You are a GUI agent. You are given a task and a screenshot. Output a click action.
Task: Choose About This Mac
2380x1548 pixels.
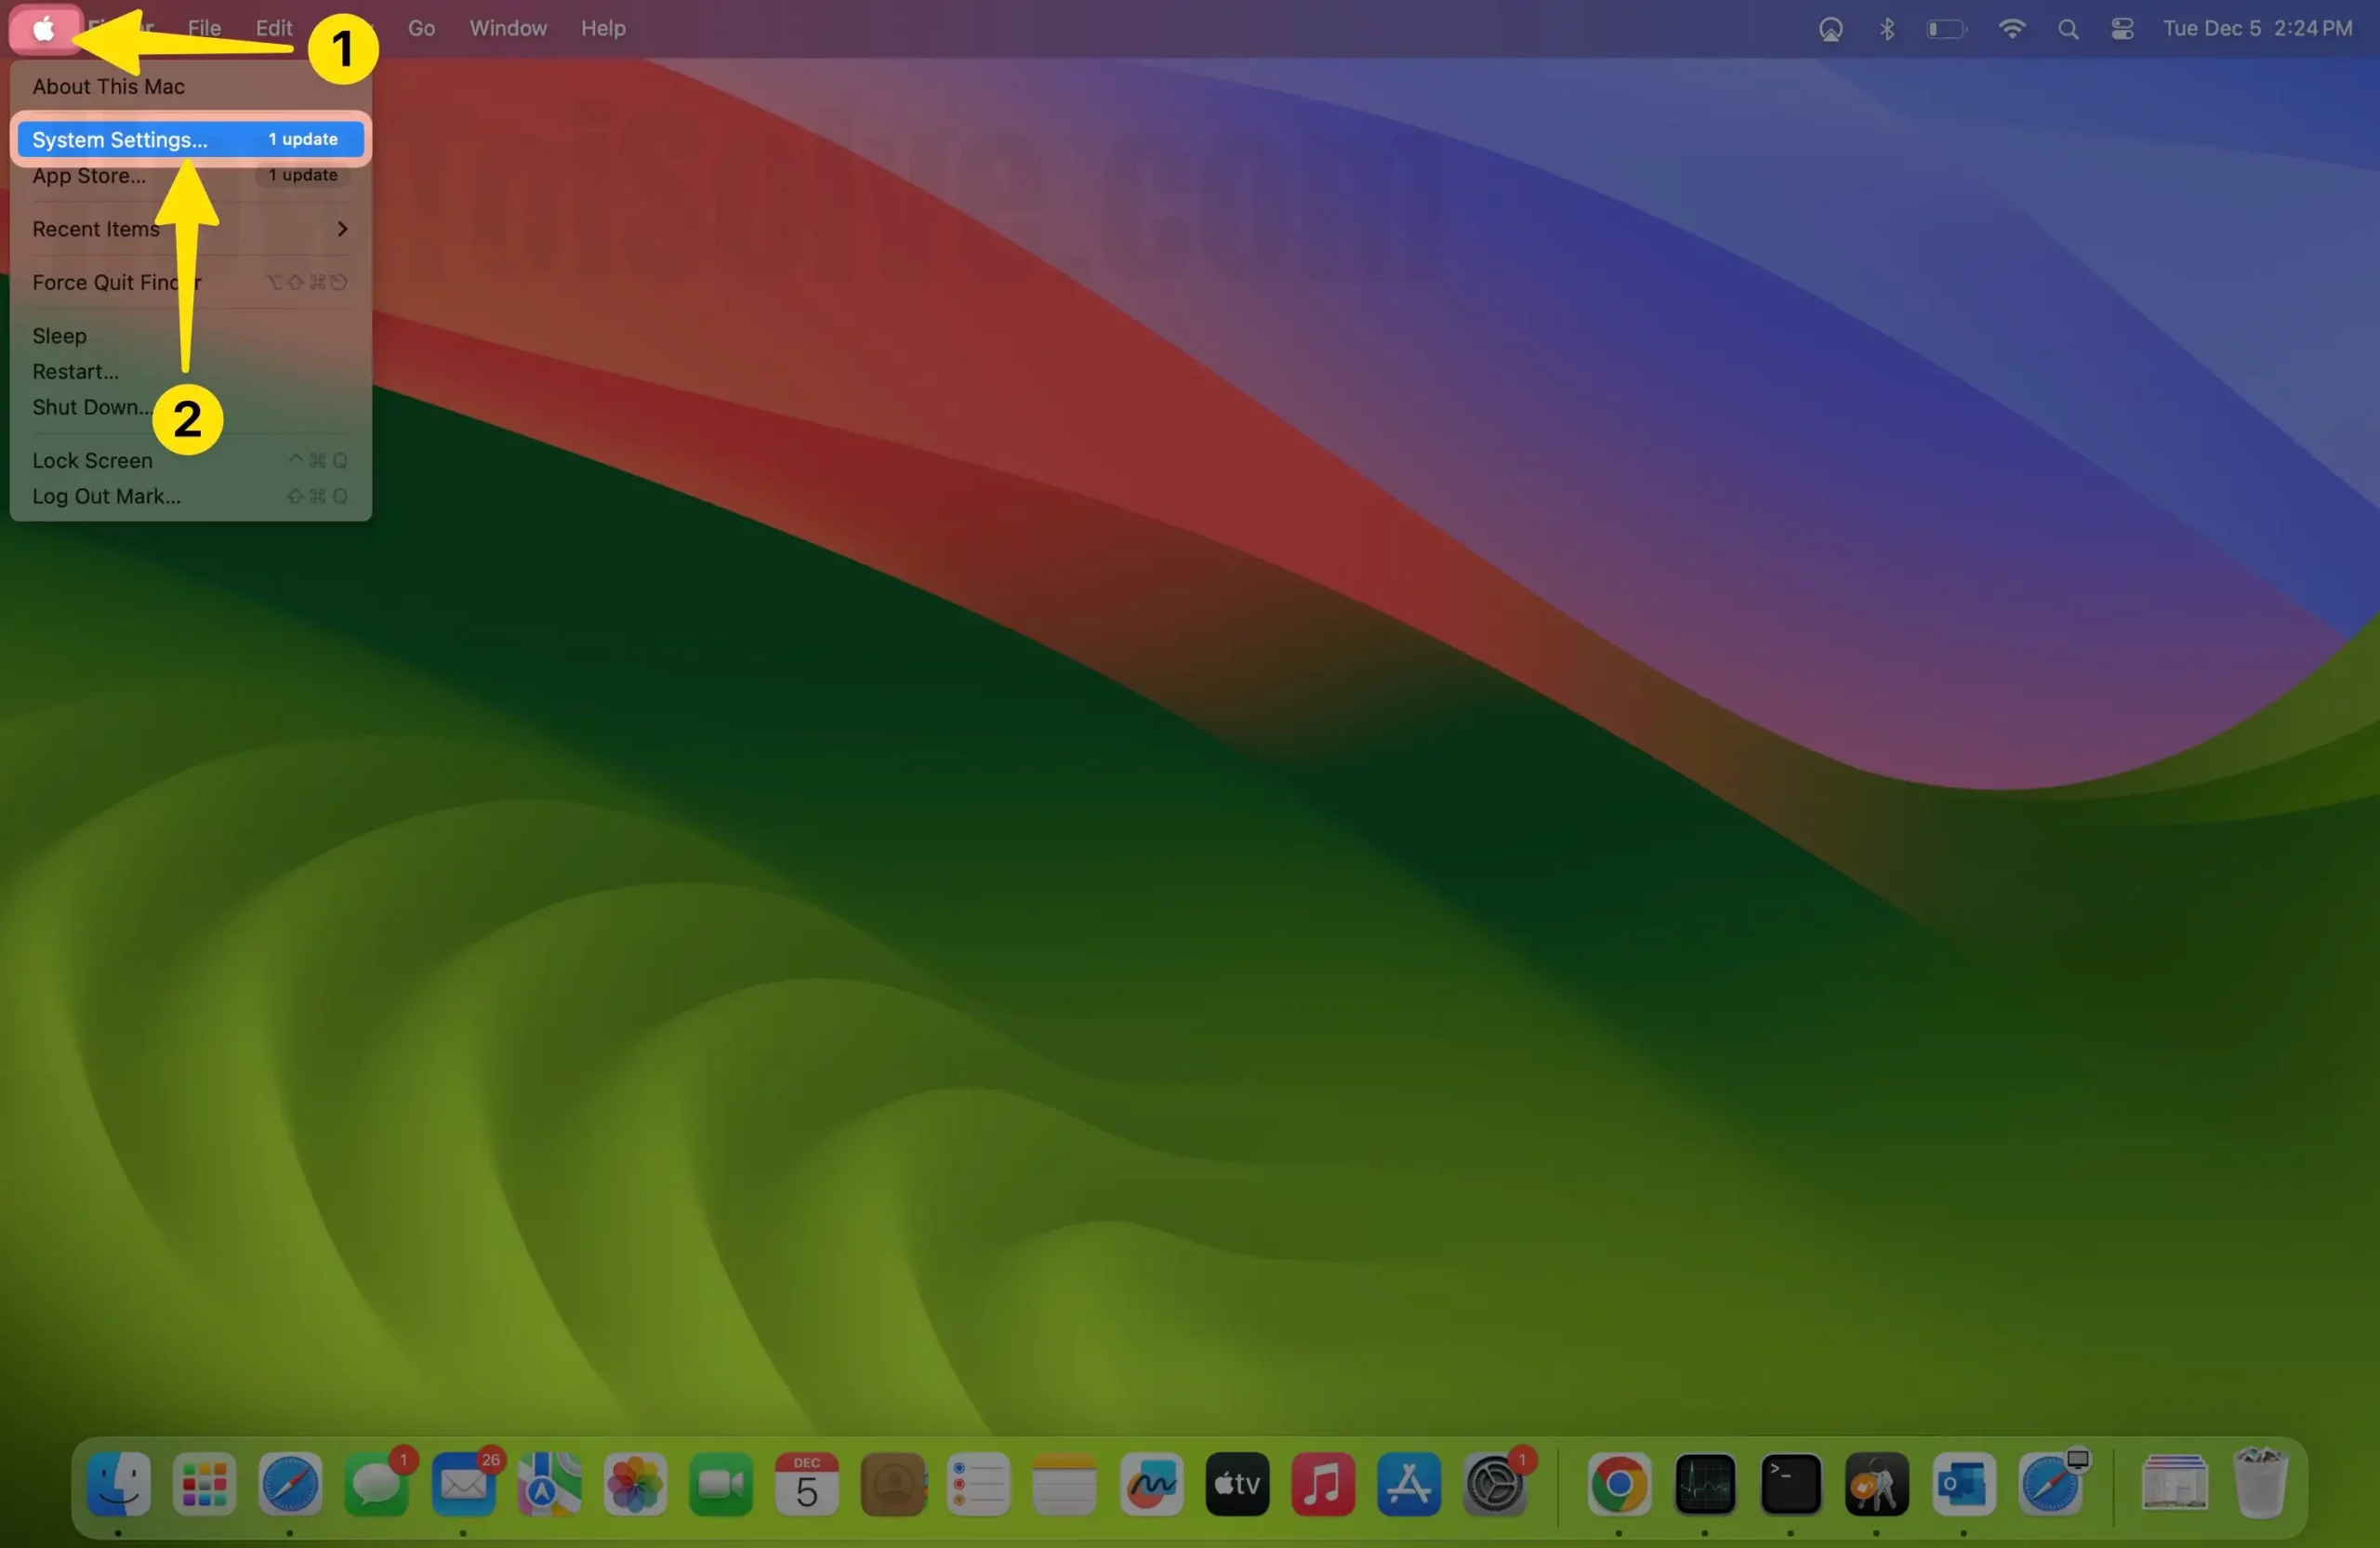click(108, 86)
